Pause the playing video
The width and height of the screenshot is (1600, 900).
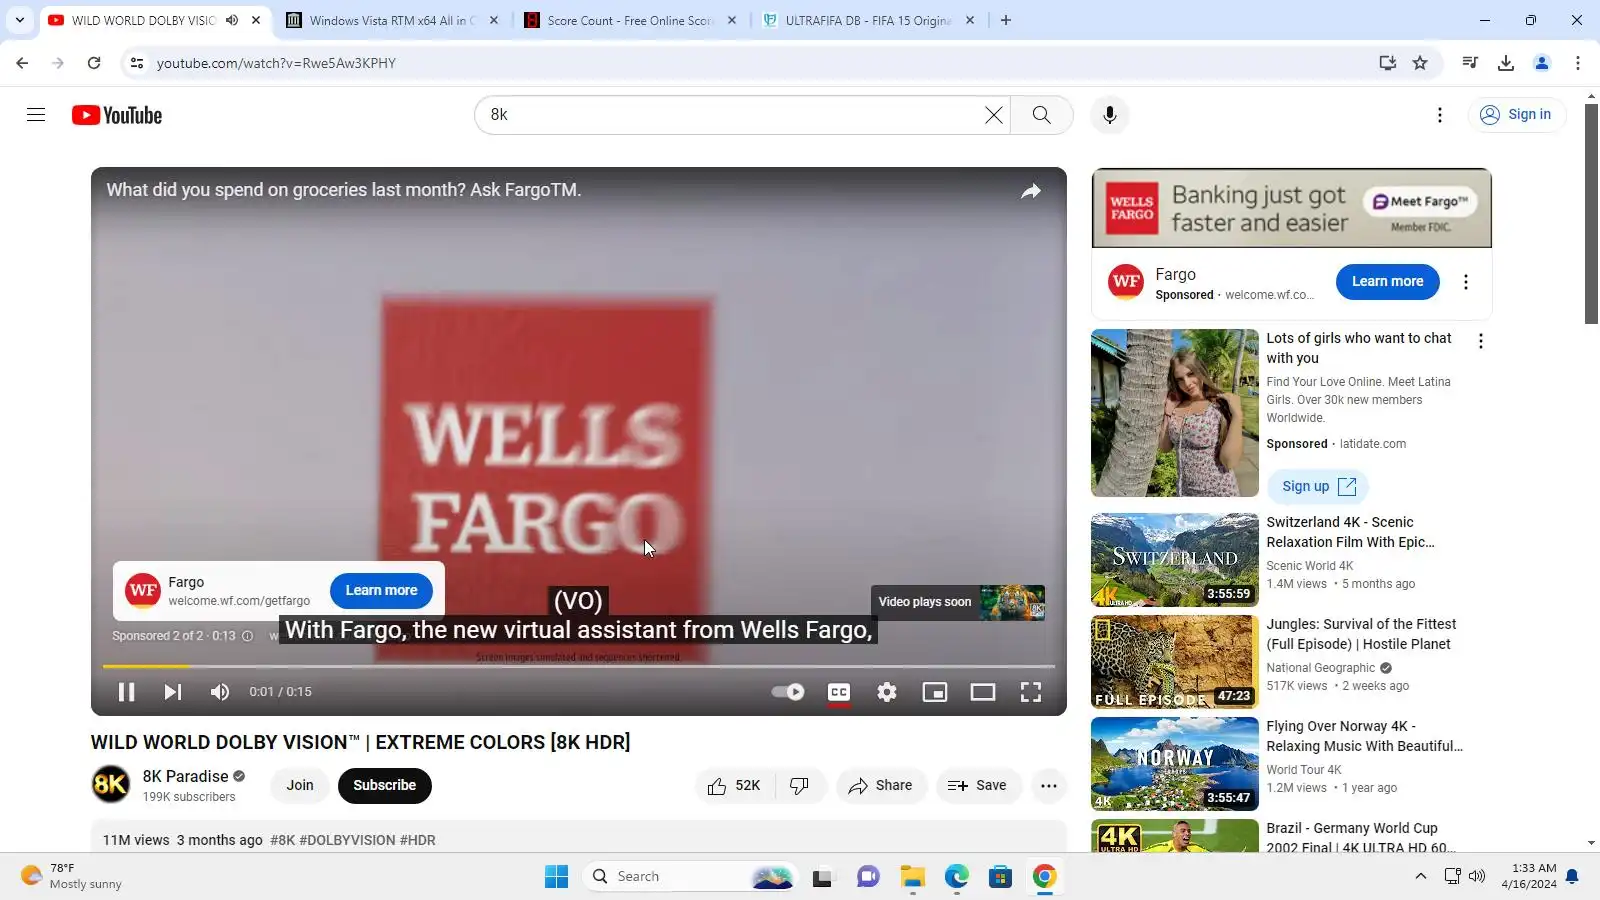coord(126,692)
